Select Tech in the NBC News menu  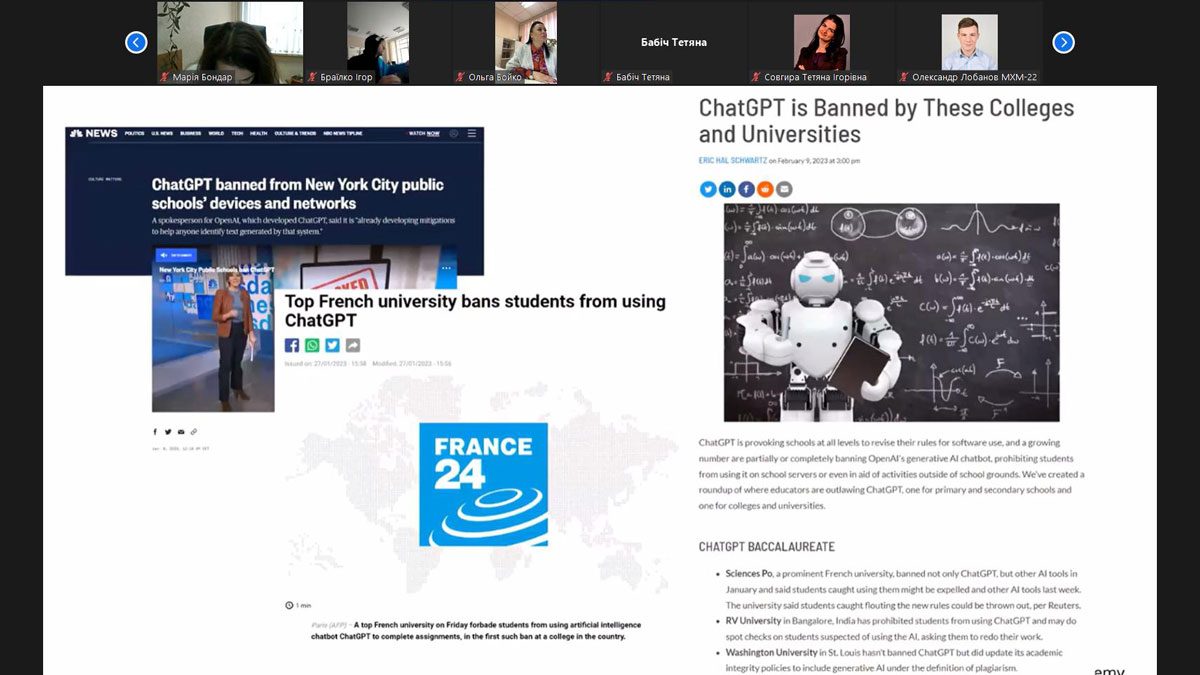pyautogui.click(x=237, y=133)
